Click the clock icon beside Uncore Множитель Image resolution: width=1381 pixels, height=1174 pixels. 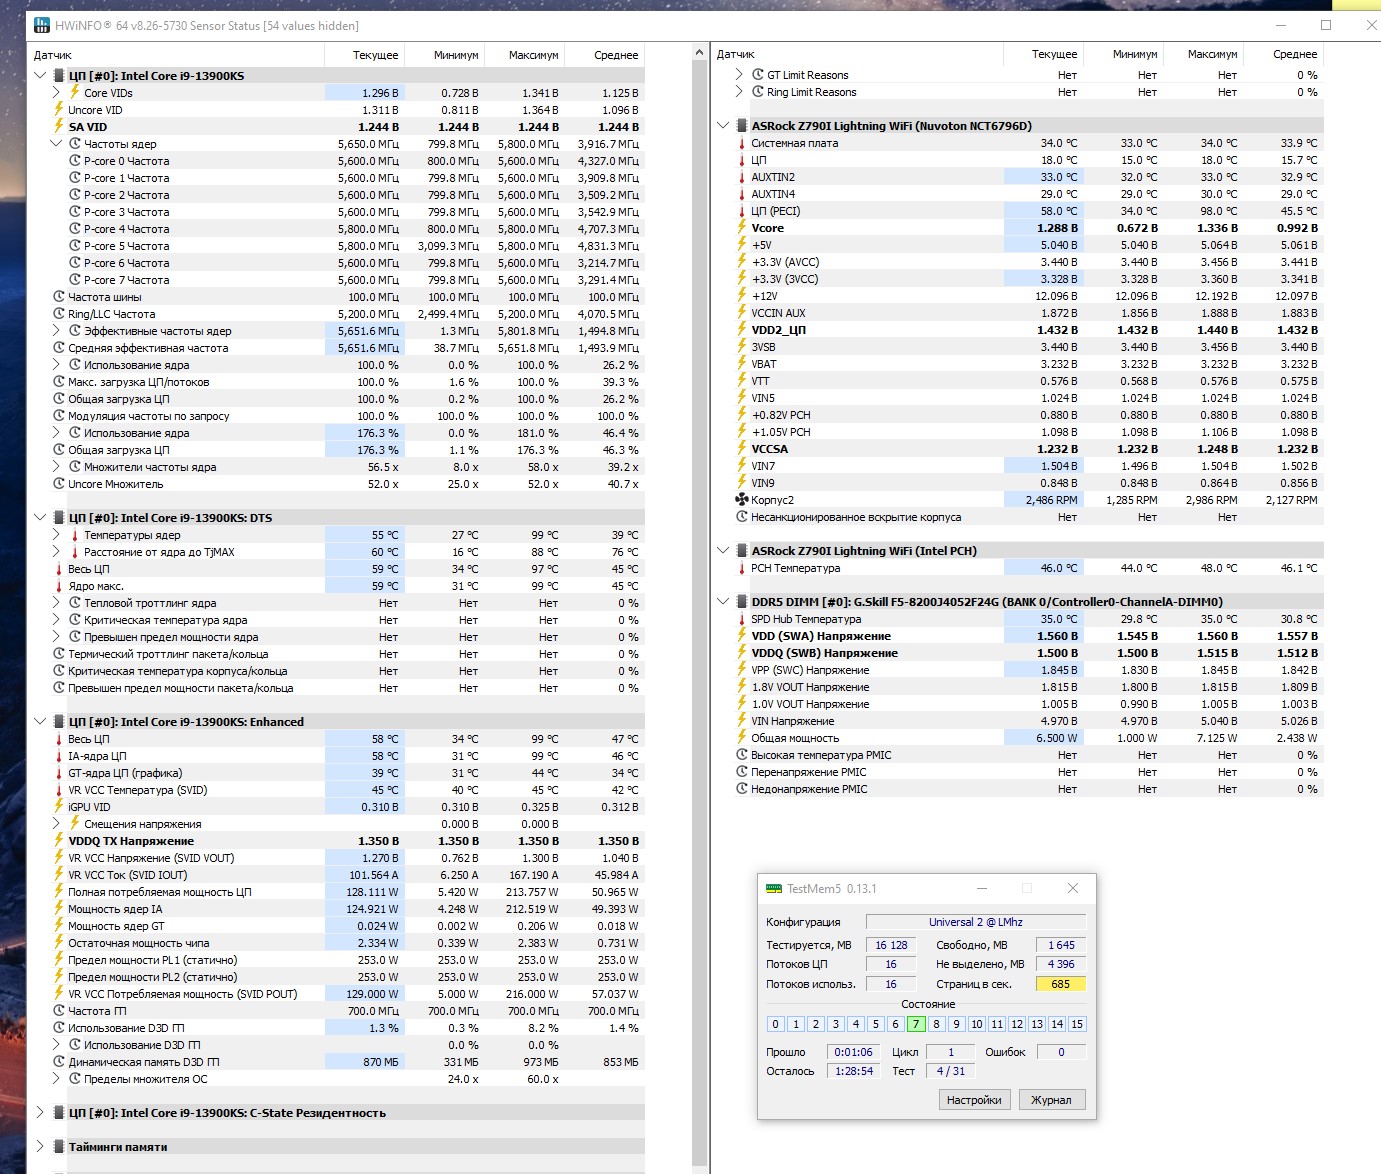59,484
